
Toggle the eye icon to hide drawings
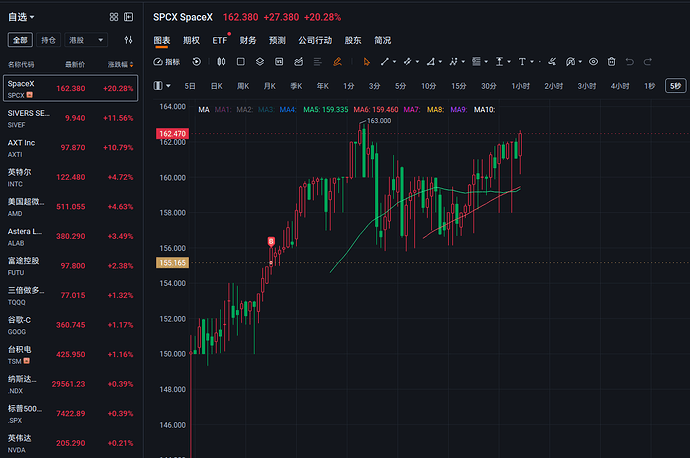pyautogui.click(x=593, y=62)
